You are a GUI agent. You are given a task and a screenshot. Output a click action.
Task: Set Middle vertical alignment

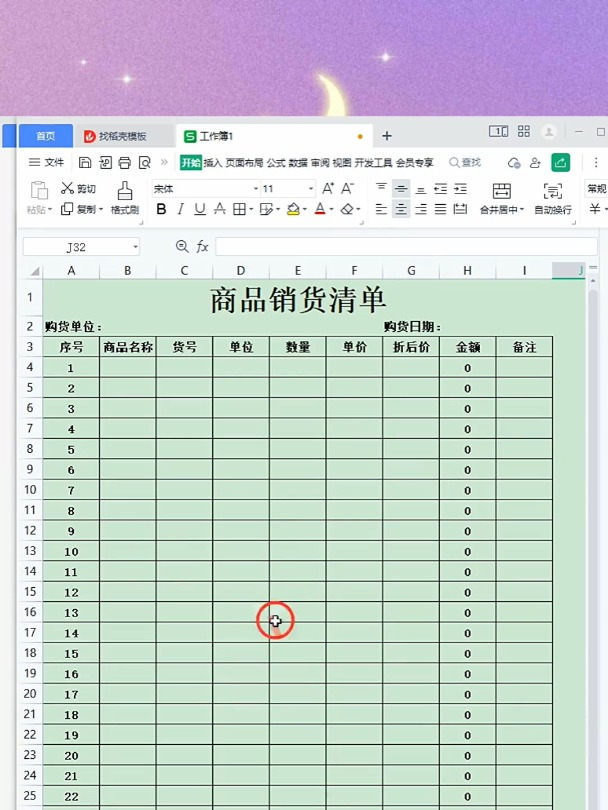tap(401, 188)
